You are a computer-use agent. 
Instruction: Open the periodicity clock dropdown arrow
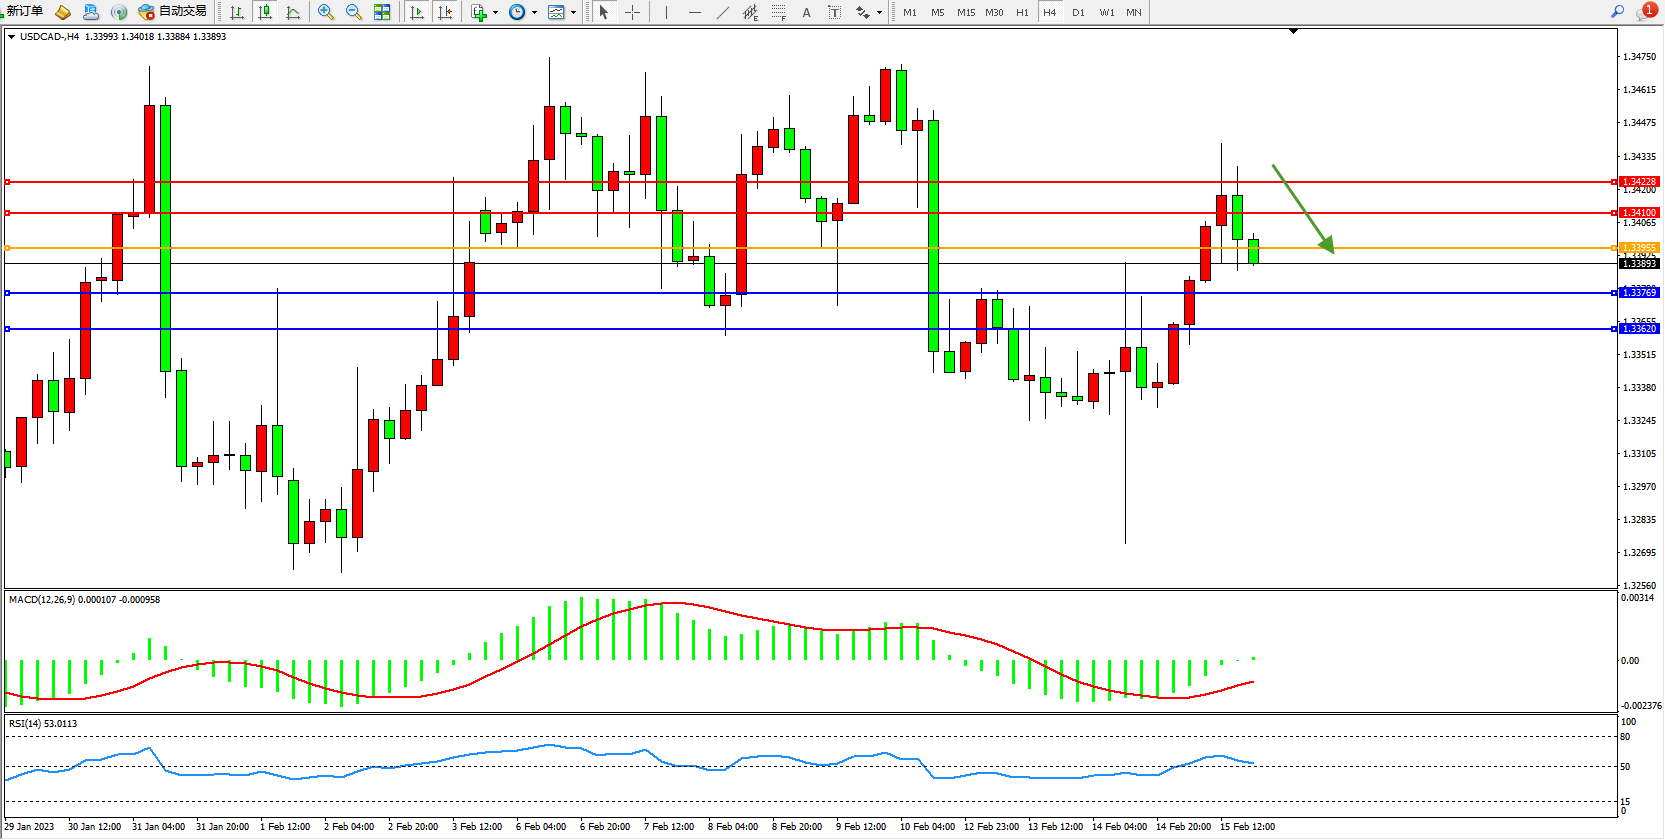pos(534,13)
